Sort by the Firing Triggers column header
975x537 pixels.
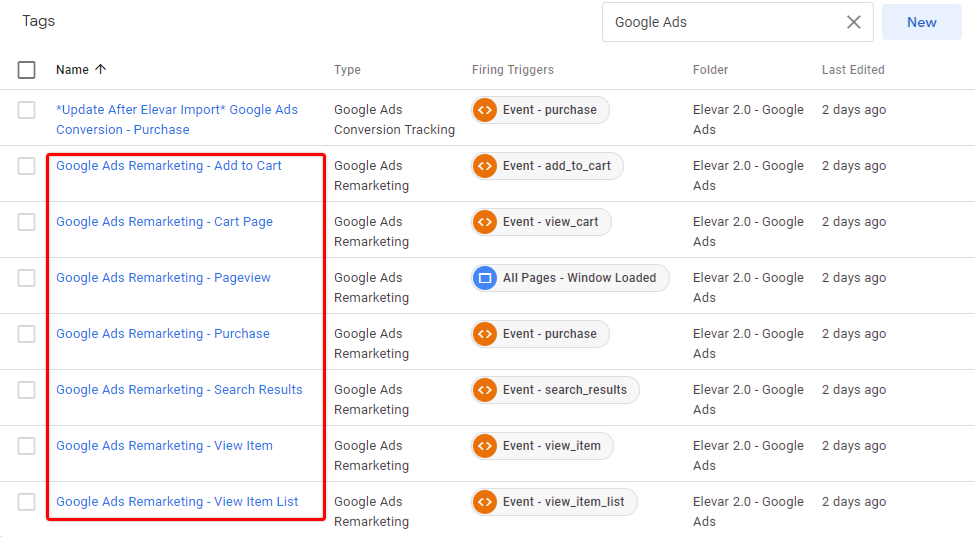512,70
